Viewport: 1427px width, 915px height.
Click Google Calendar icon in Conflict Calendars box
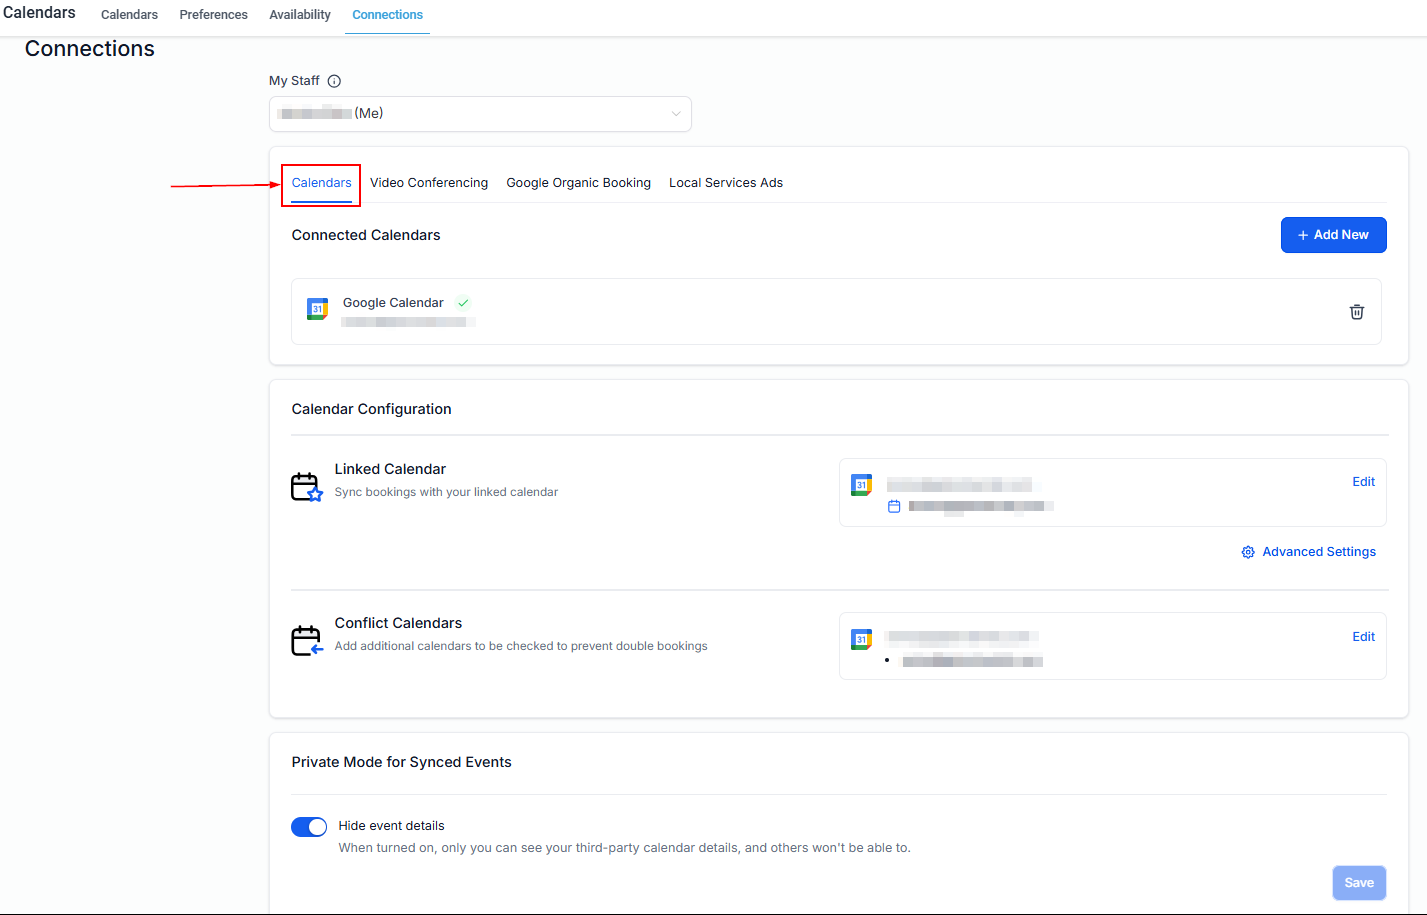point(861,639)
